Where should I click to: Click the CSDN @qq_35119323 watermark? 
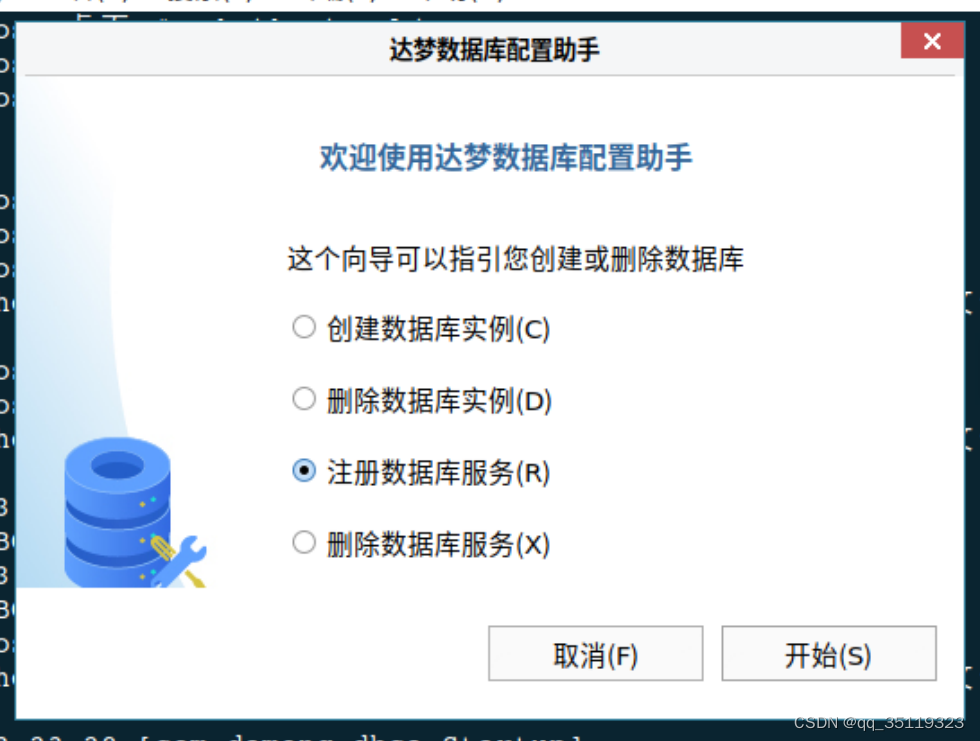click(x=878, y=723)
